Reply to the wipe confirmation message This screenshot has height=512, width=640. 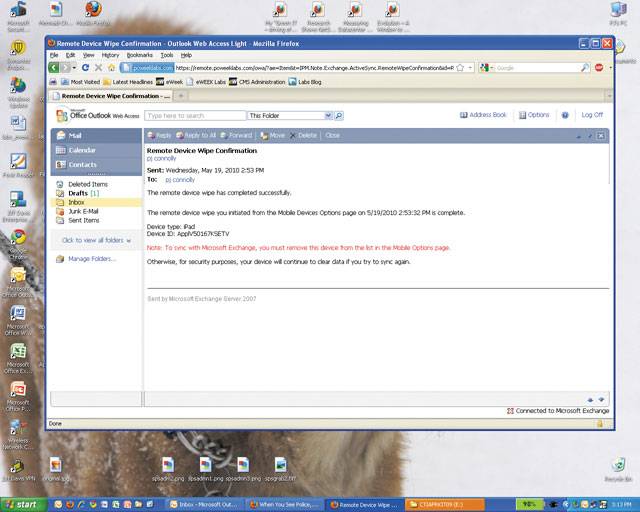(159, 135)
